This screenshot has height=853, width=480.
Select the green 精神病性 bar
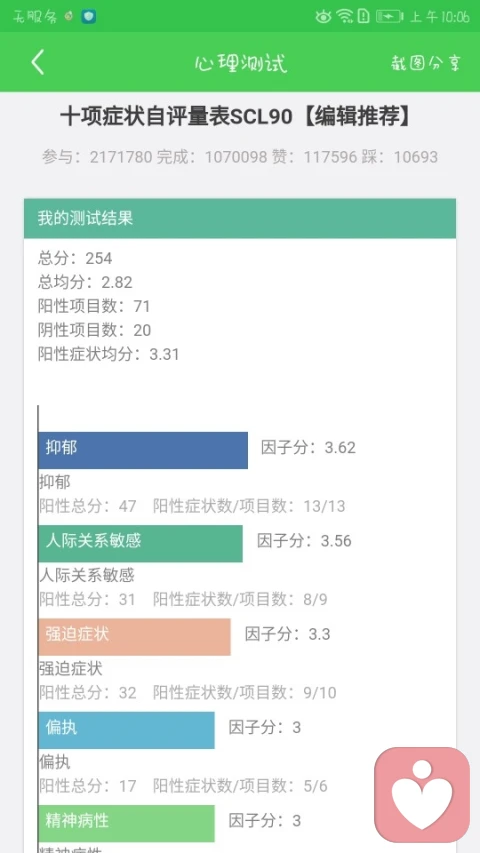pos(126,823)
